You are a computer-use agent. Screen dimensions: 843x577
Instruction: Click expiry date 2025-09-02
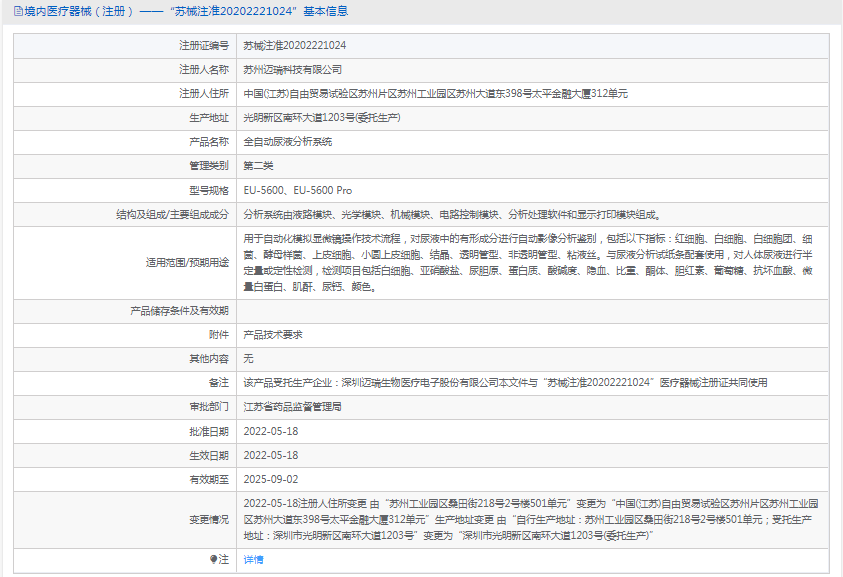point(270,479)
